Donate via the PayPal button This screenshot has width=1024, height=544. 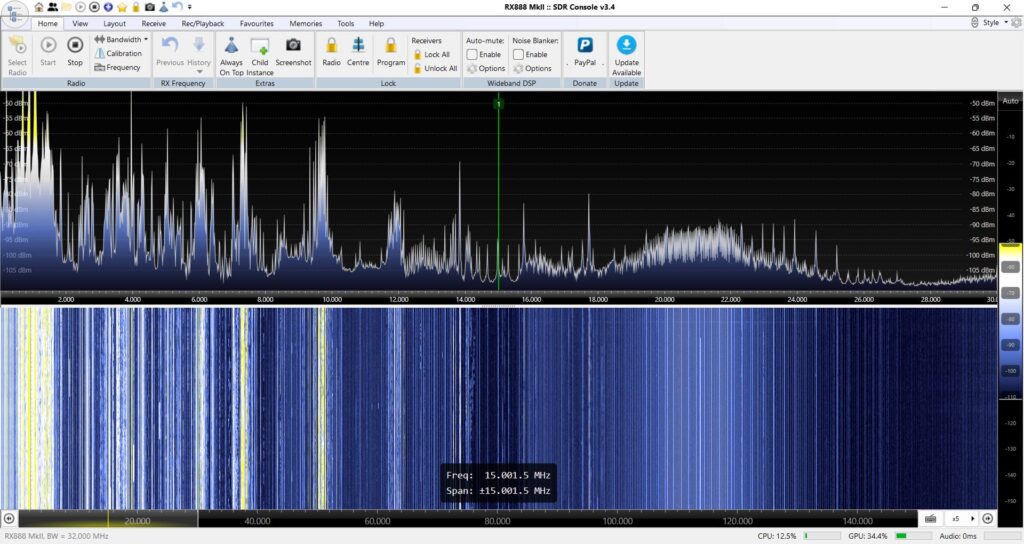(584, 52)
